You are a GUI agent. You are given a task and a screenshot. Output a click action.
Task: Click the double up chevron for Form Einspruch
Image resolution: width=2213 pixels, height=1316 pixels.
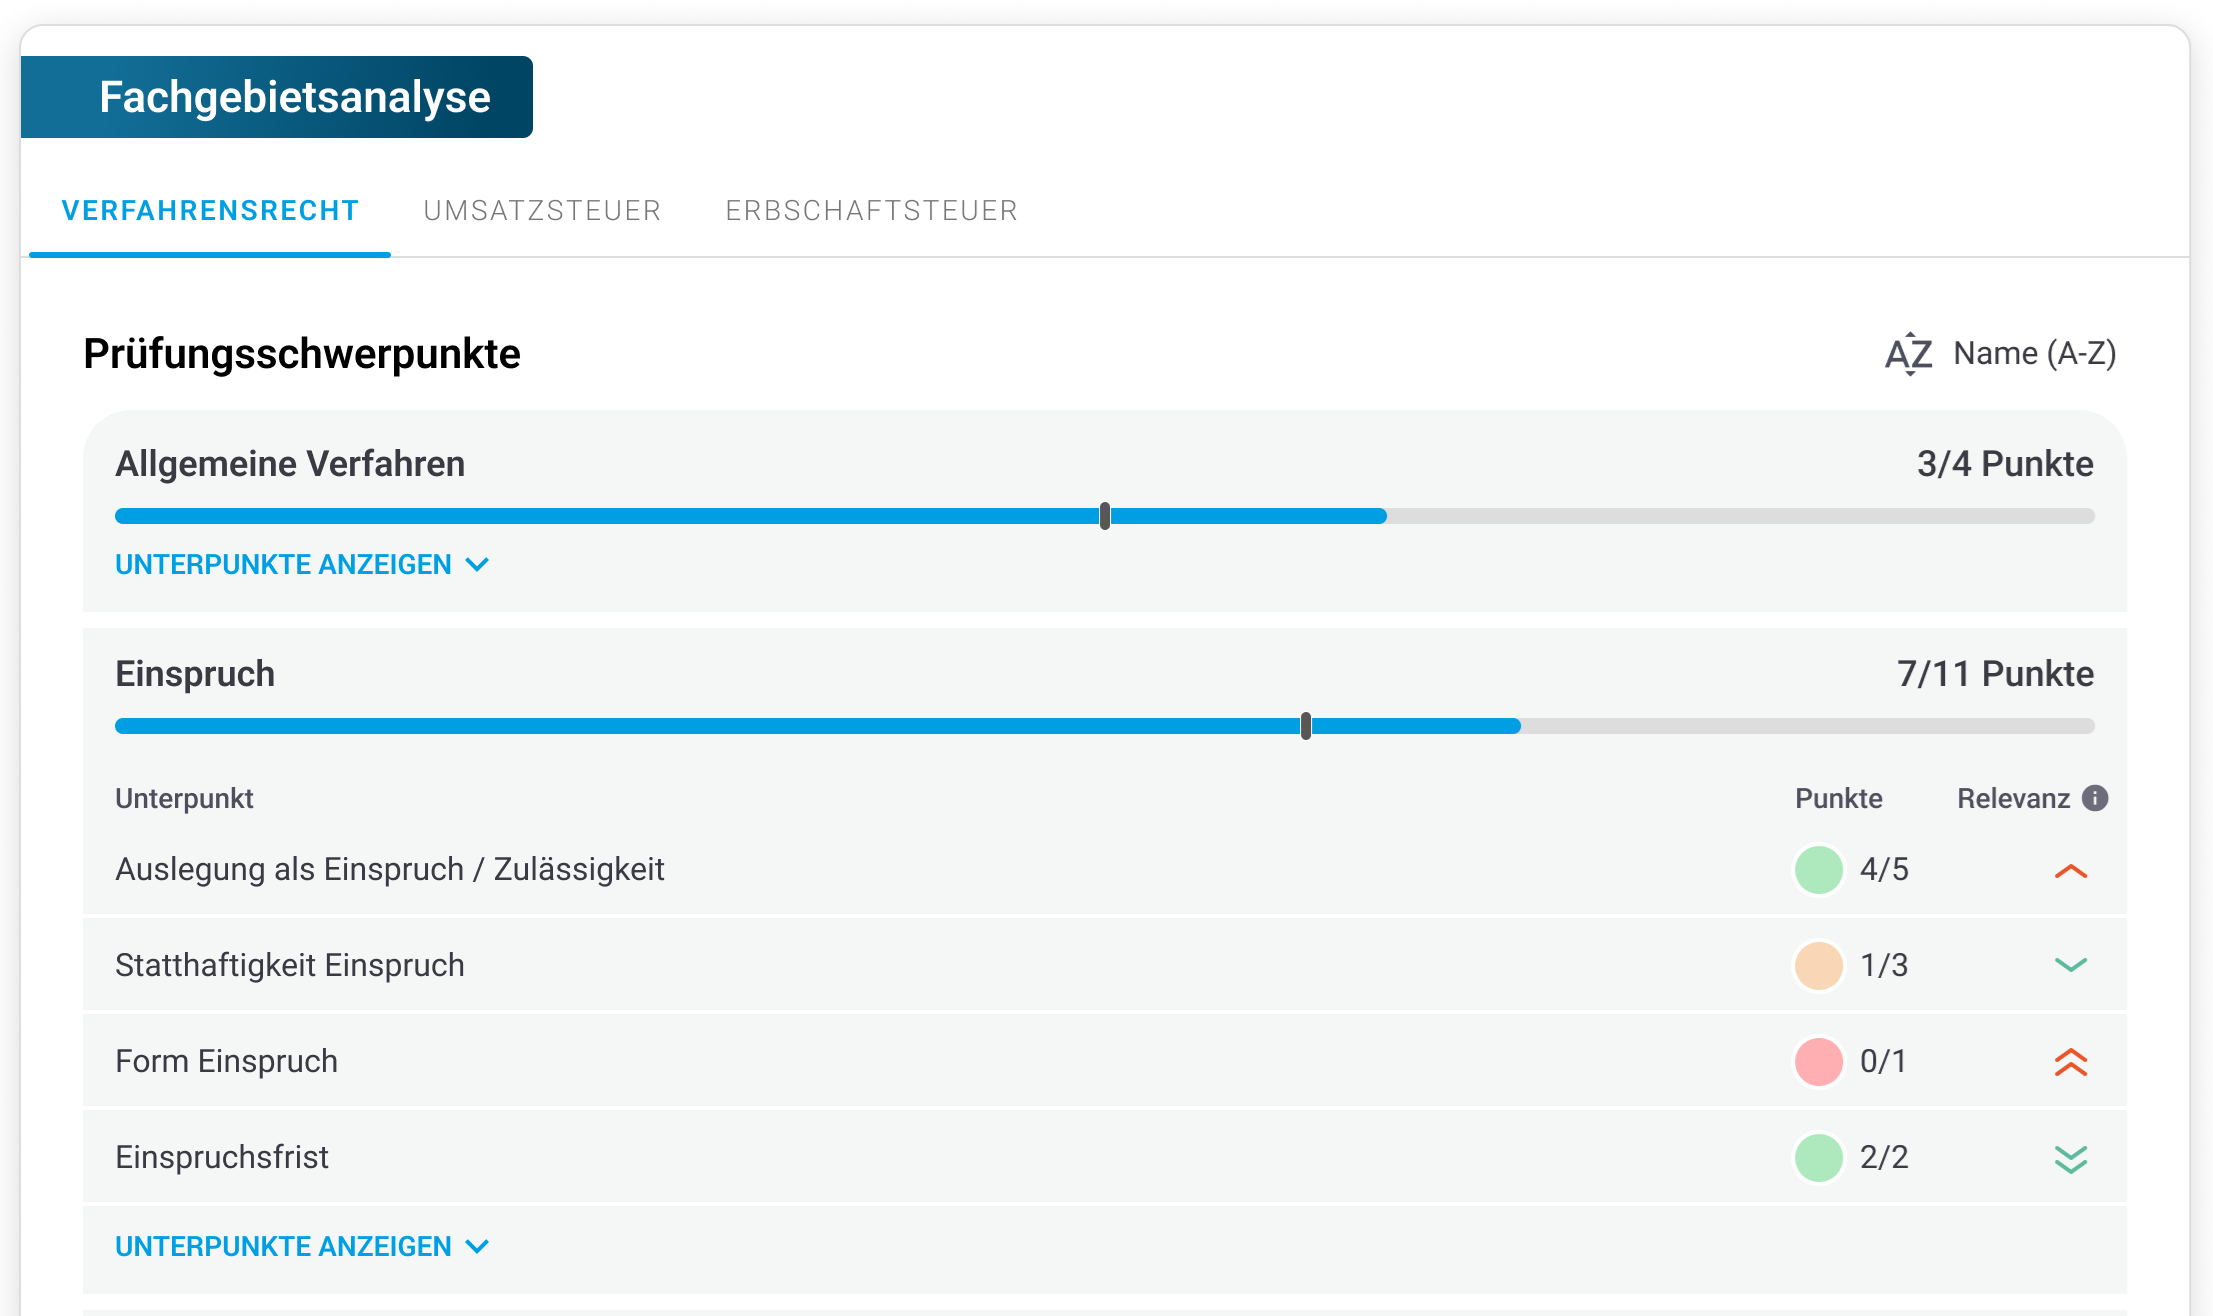pyautogui.click(x=2071, y=1061)
